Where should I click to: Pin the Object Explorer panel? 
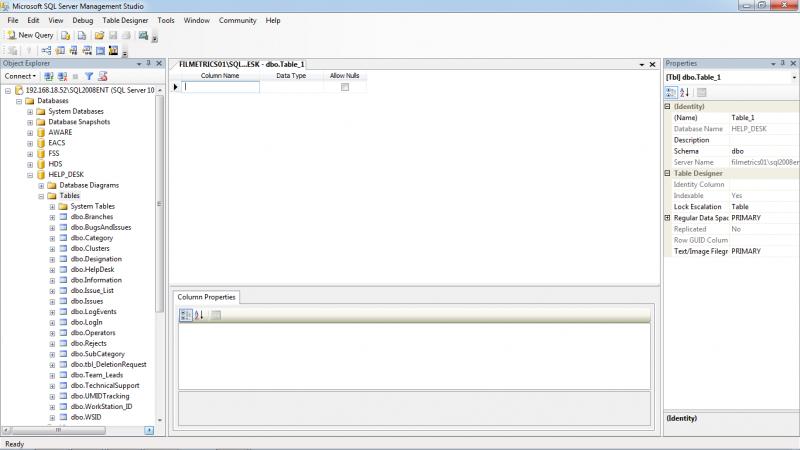(148, 63)
